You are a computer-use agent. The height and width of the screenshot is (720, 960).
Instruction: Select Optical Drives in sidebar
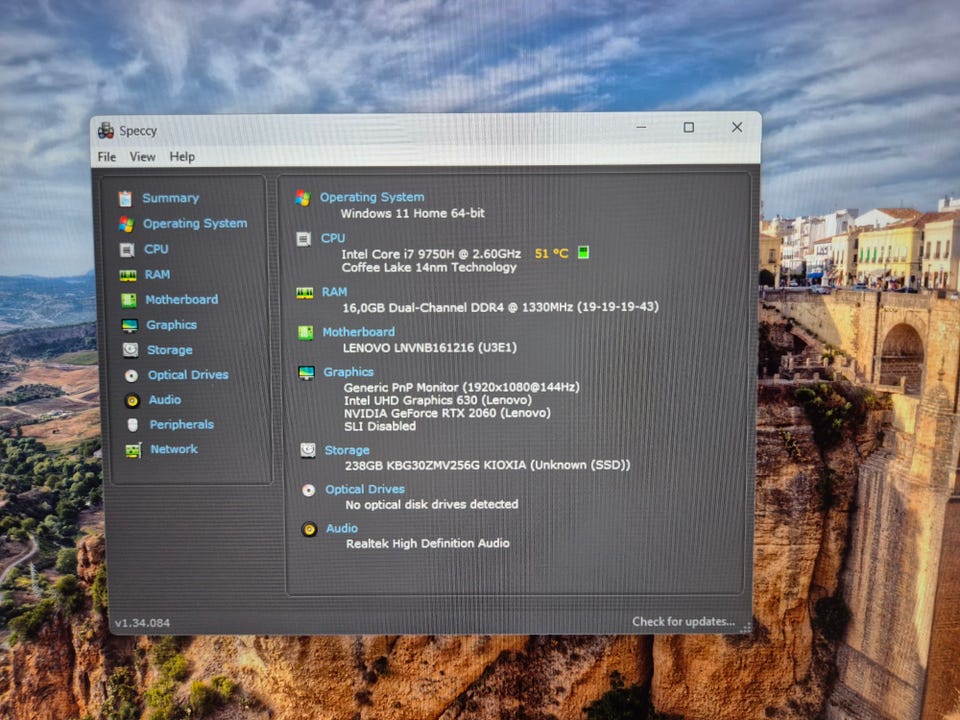click(188, 375)
